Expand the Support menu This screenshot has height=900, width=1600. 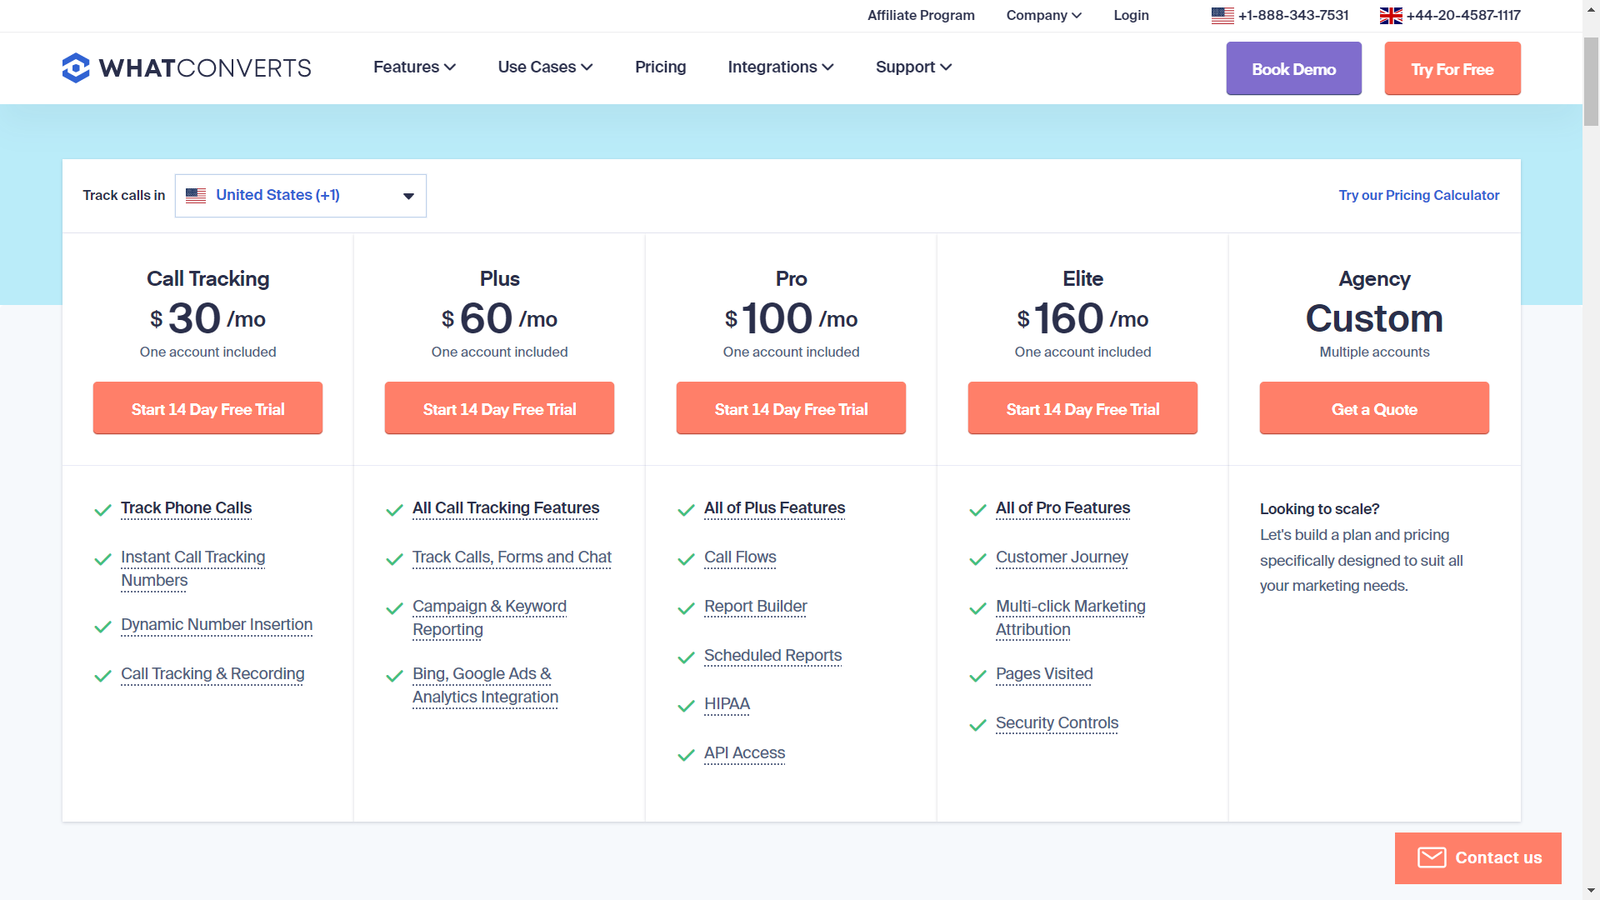point(913,67)
